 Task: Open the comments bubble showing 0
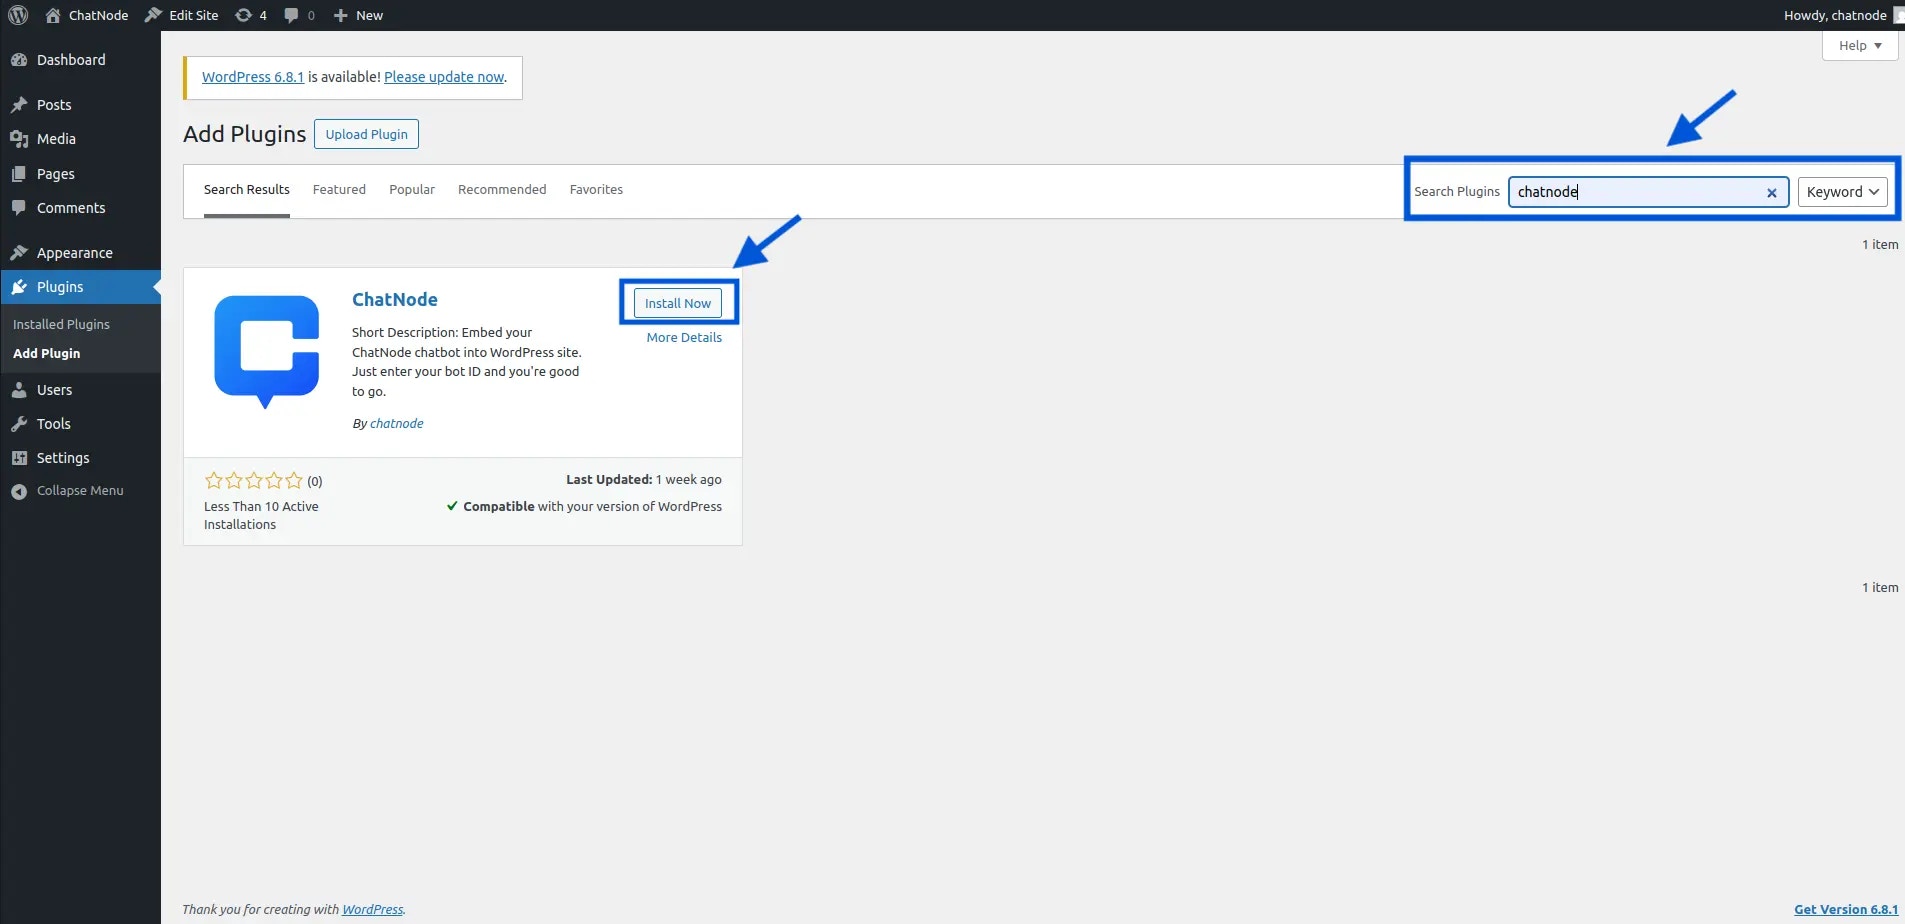pos(299,15)
